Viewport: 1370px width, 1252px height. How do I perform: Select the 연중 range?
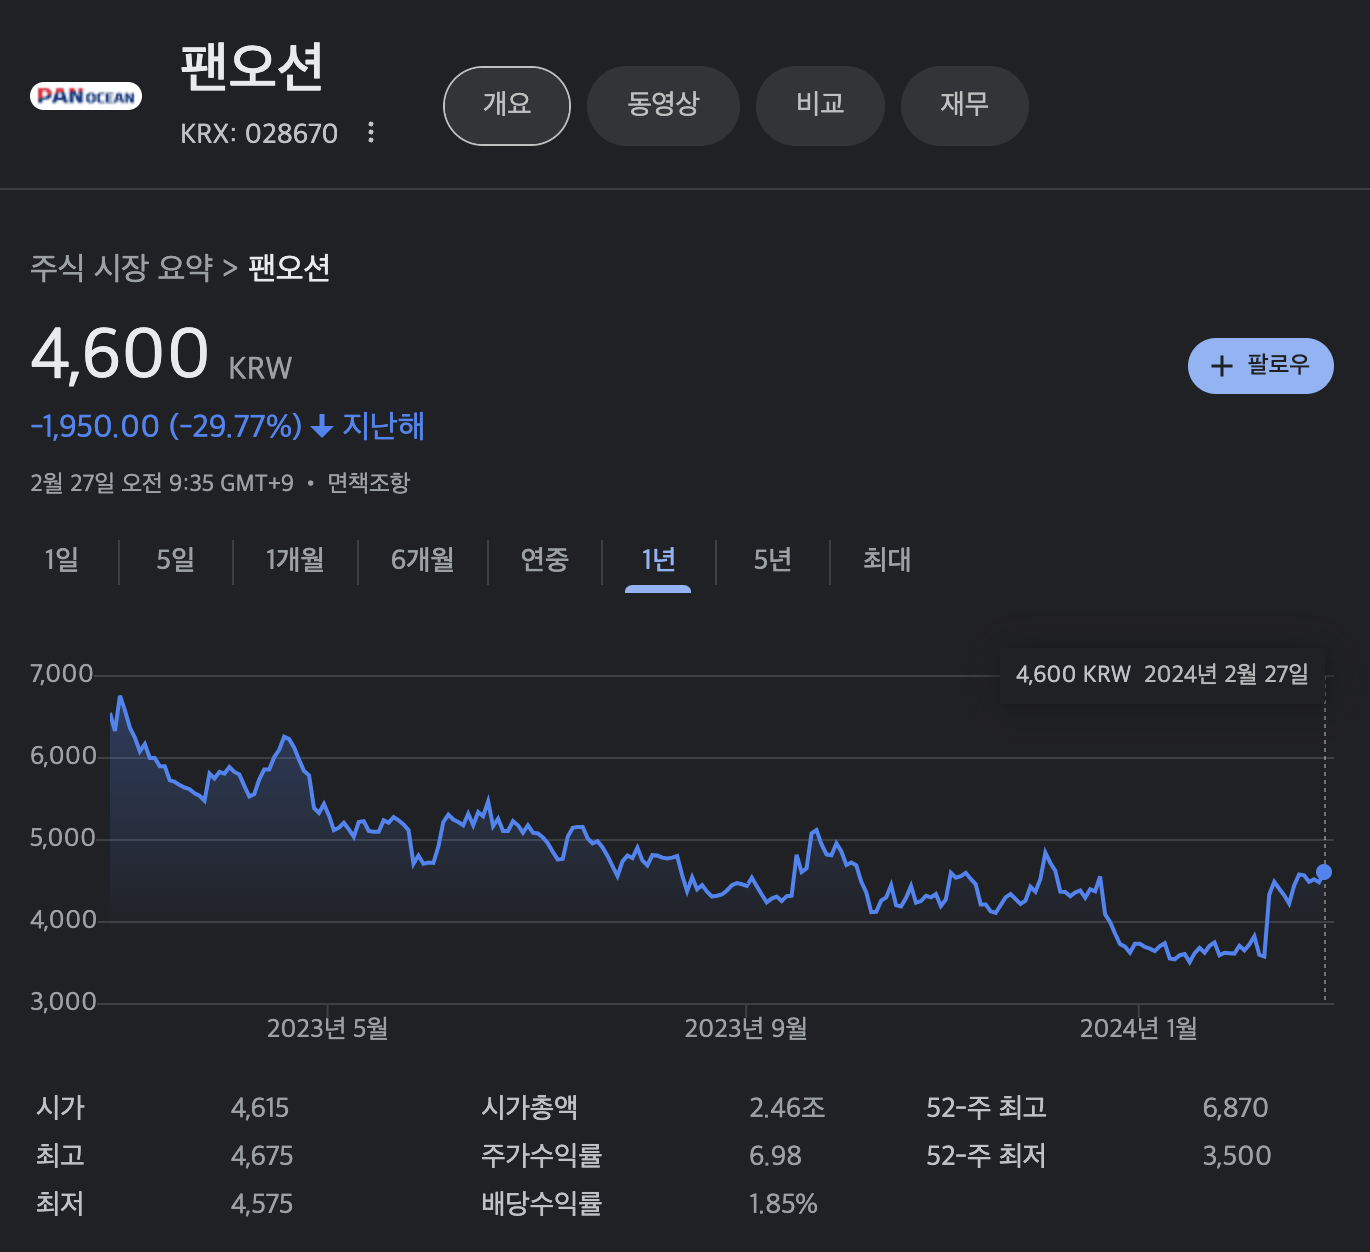click(x=545, y=560)
